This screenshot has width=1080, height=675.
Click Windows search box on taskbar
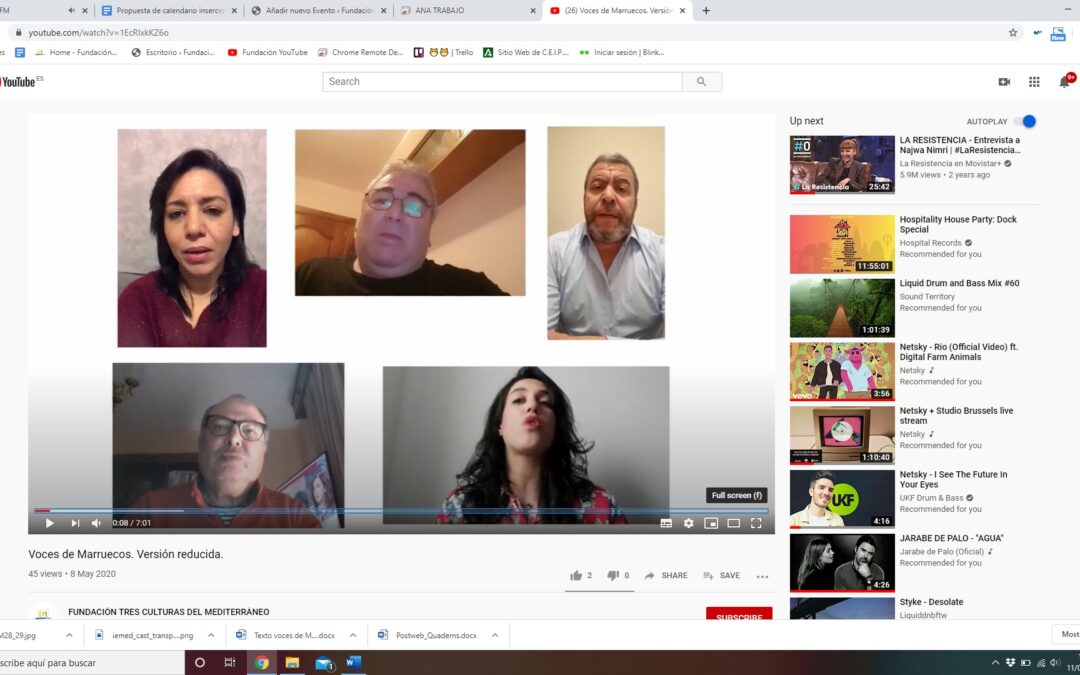click(92, 663)
